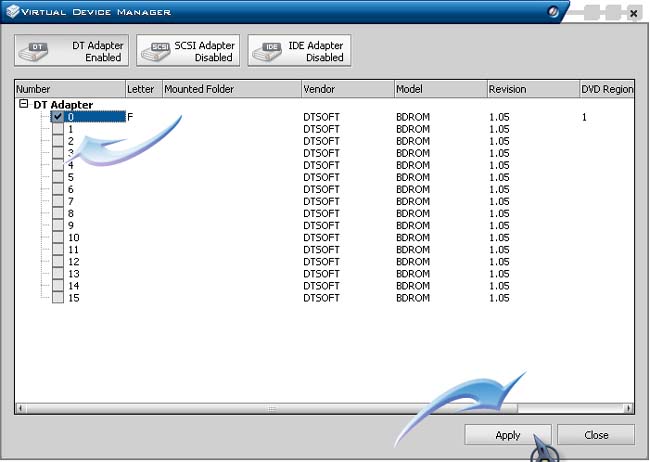This screenshot has width=650, height=462.
Task: Click the Apply button
Action: click(x=507, y=435)
